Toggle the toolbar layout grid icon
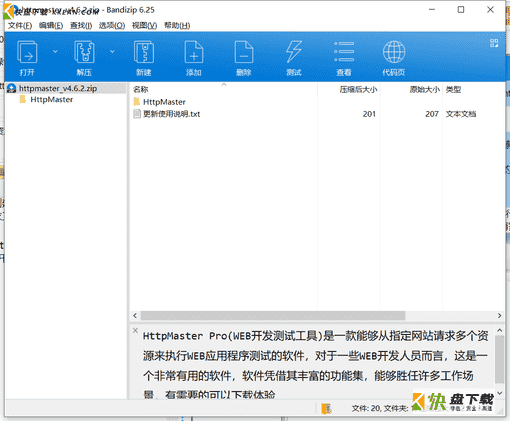 pos(494,43)
